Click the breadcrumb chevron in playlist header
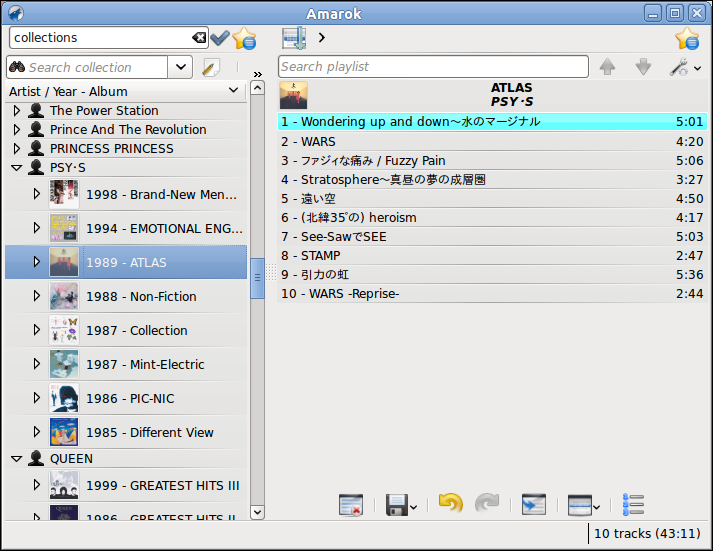The height and width of the screenshot is (551, 713). click(x=322, y=37)
